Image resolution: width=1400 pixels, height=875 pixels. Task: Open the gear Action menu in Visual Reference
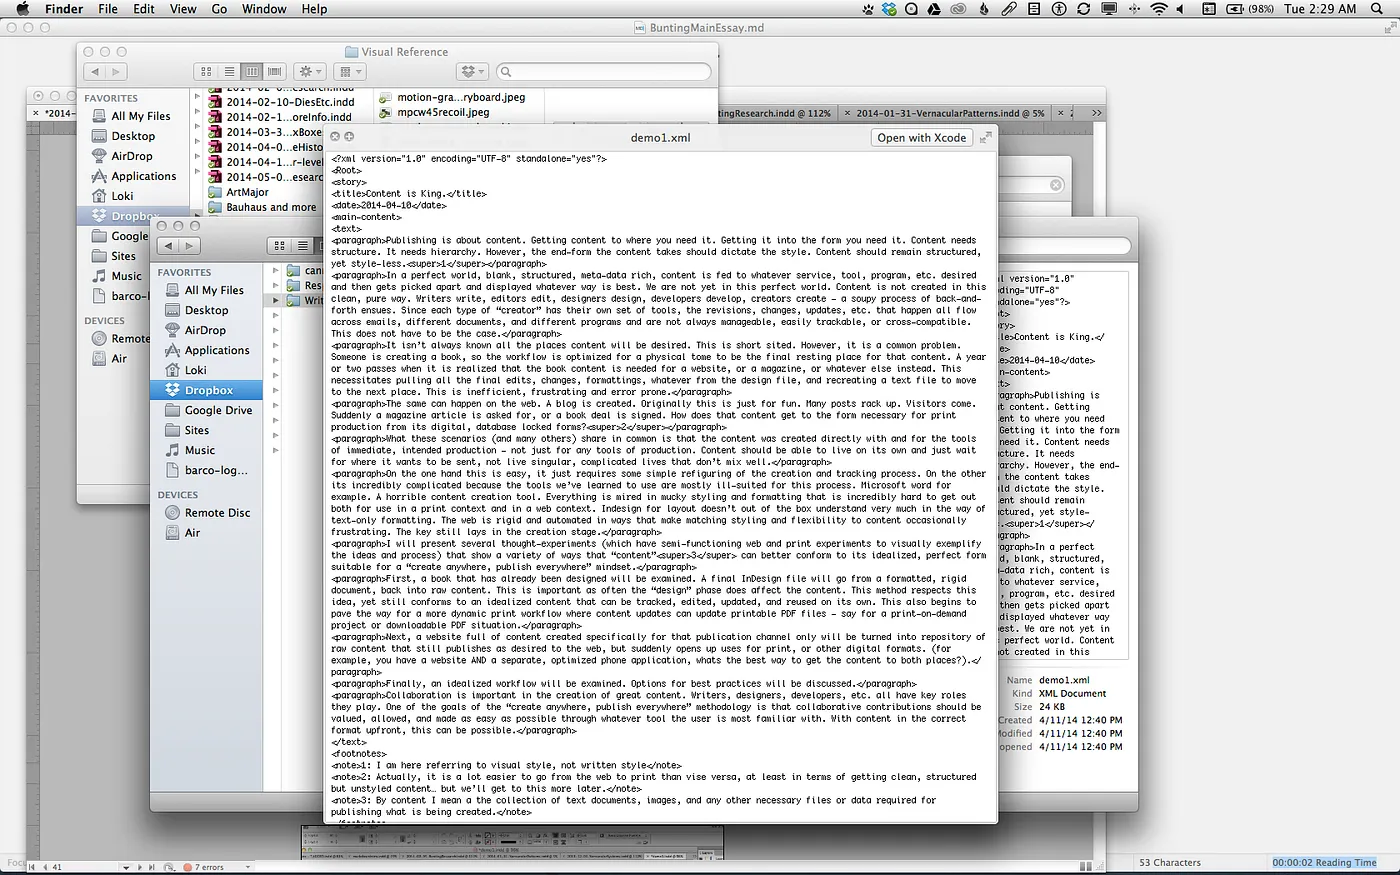[311, 72]
